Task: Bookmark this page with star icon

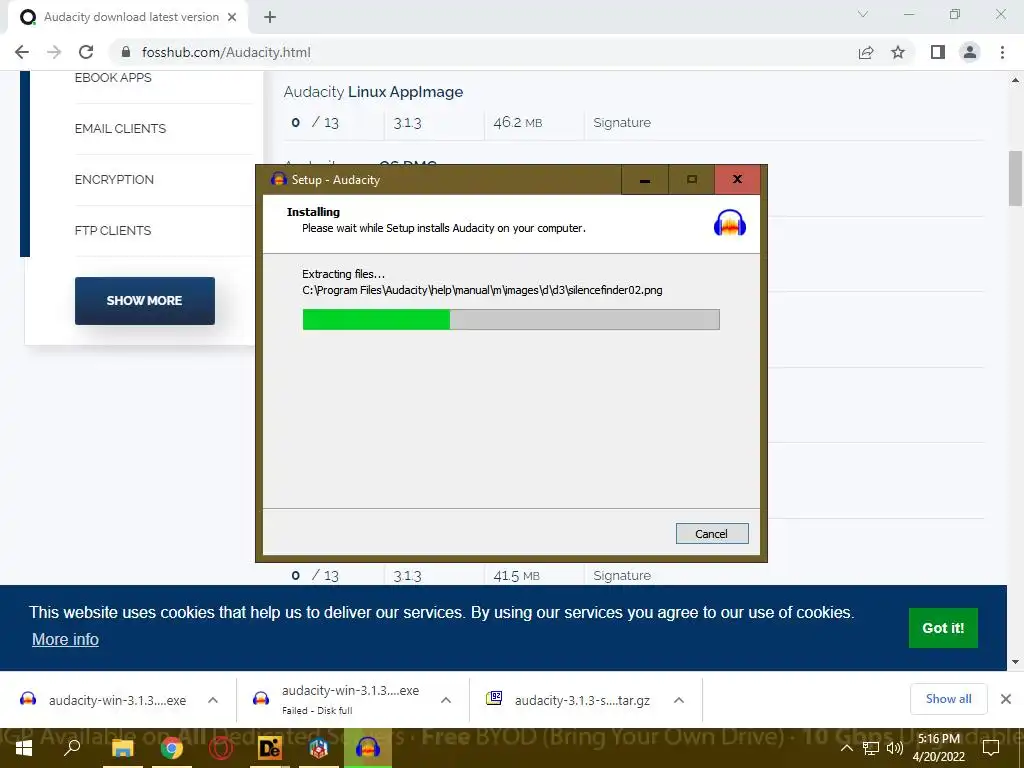Action: pyautogui.click(x=898, y=52)
